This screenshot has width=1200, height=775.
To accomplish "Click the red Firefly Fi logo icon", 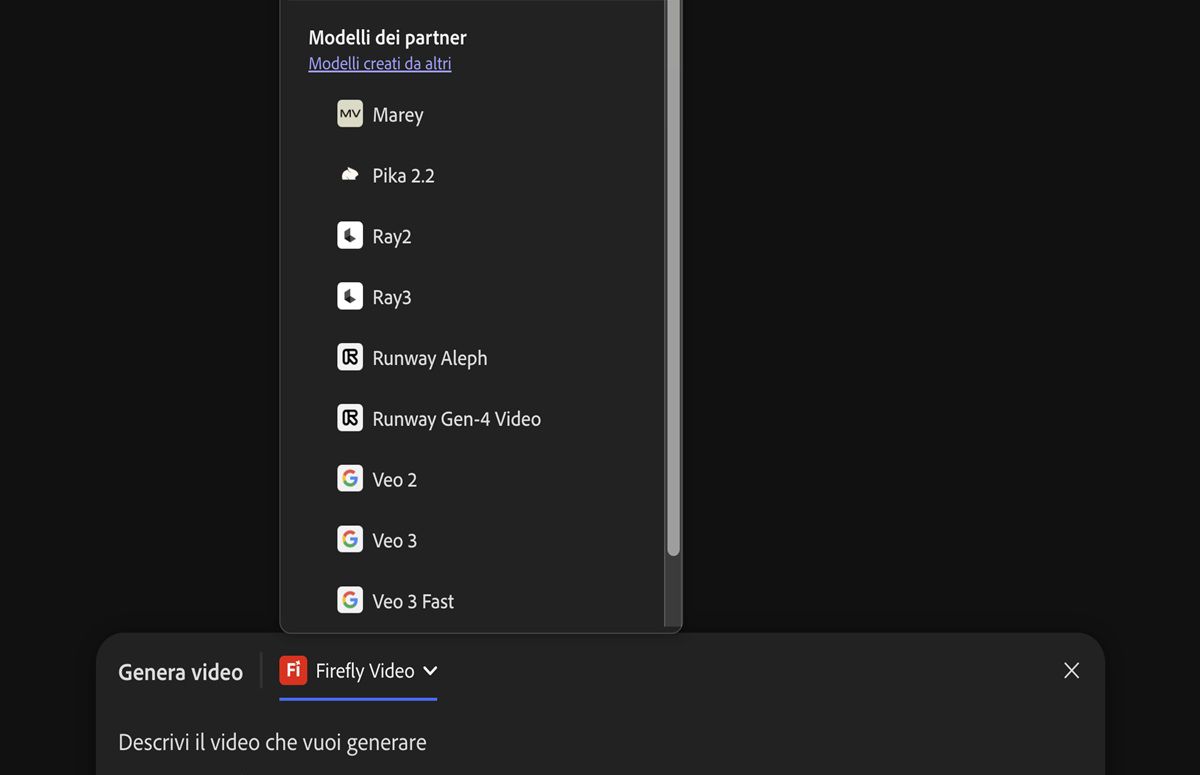I will pyautogui.click(x=293, y=670).
